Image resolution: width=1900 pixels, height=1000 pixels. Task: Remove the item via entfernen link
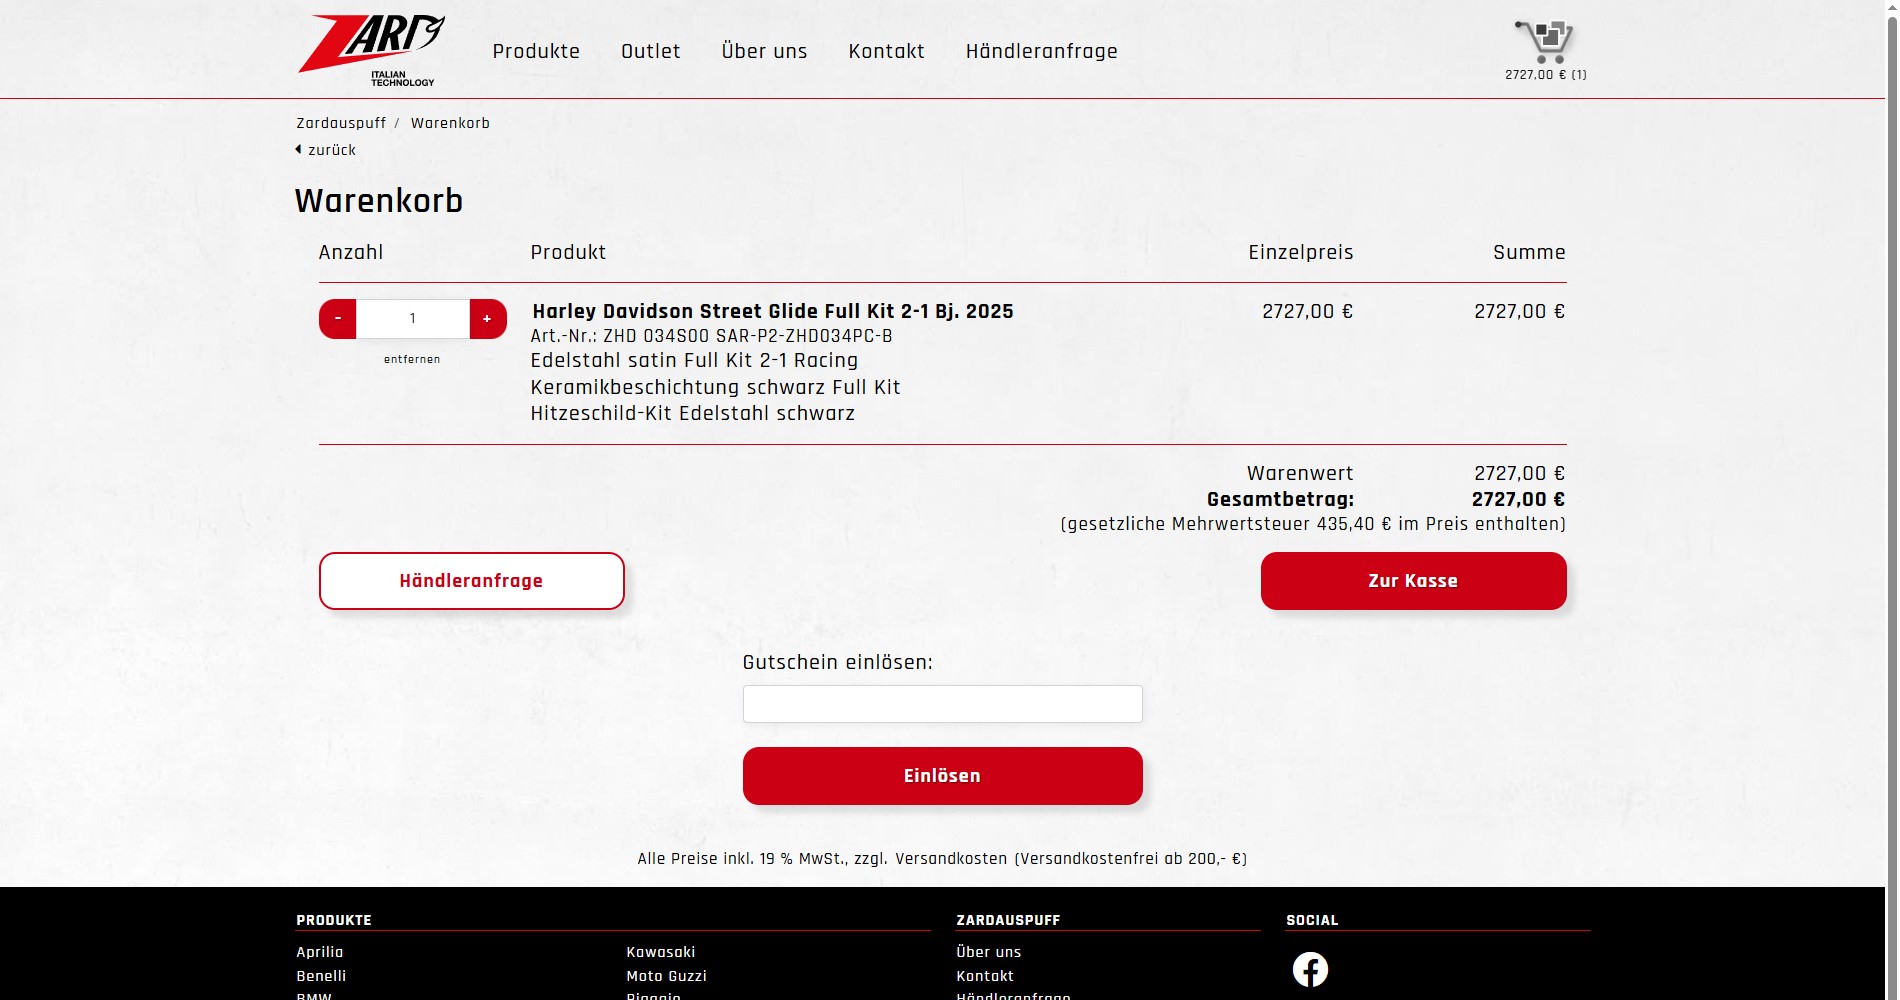click(411, 358)
